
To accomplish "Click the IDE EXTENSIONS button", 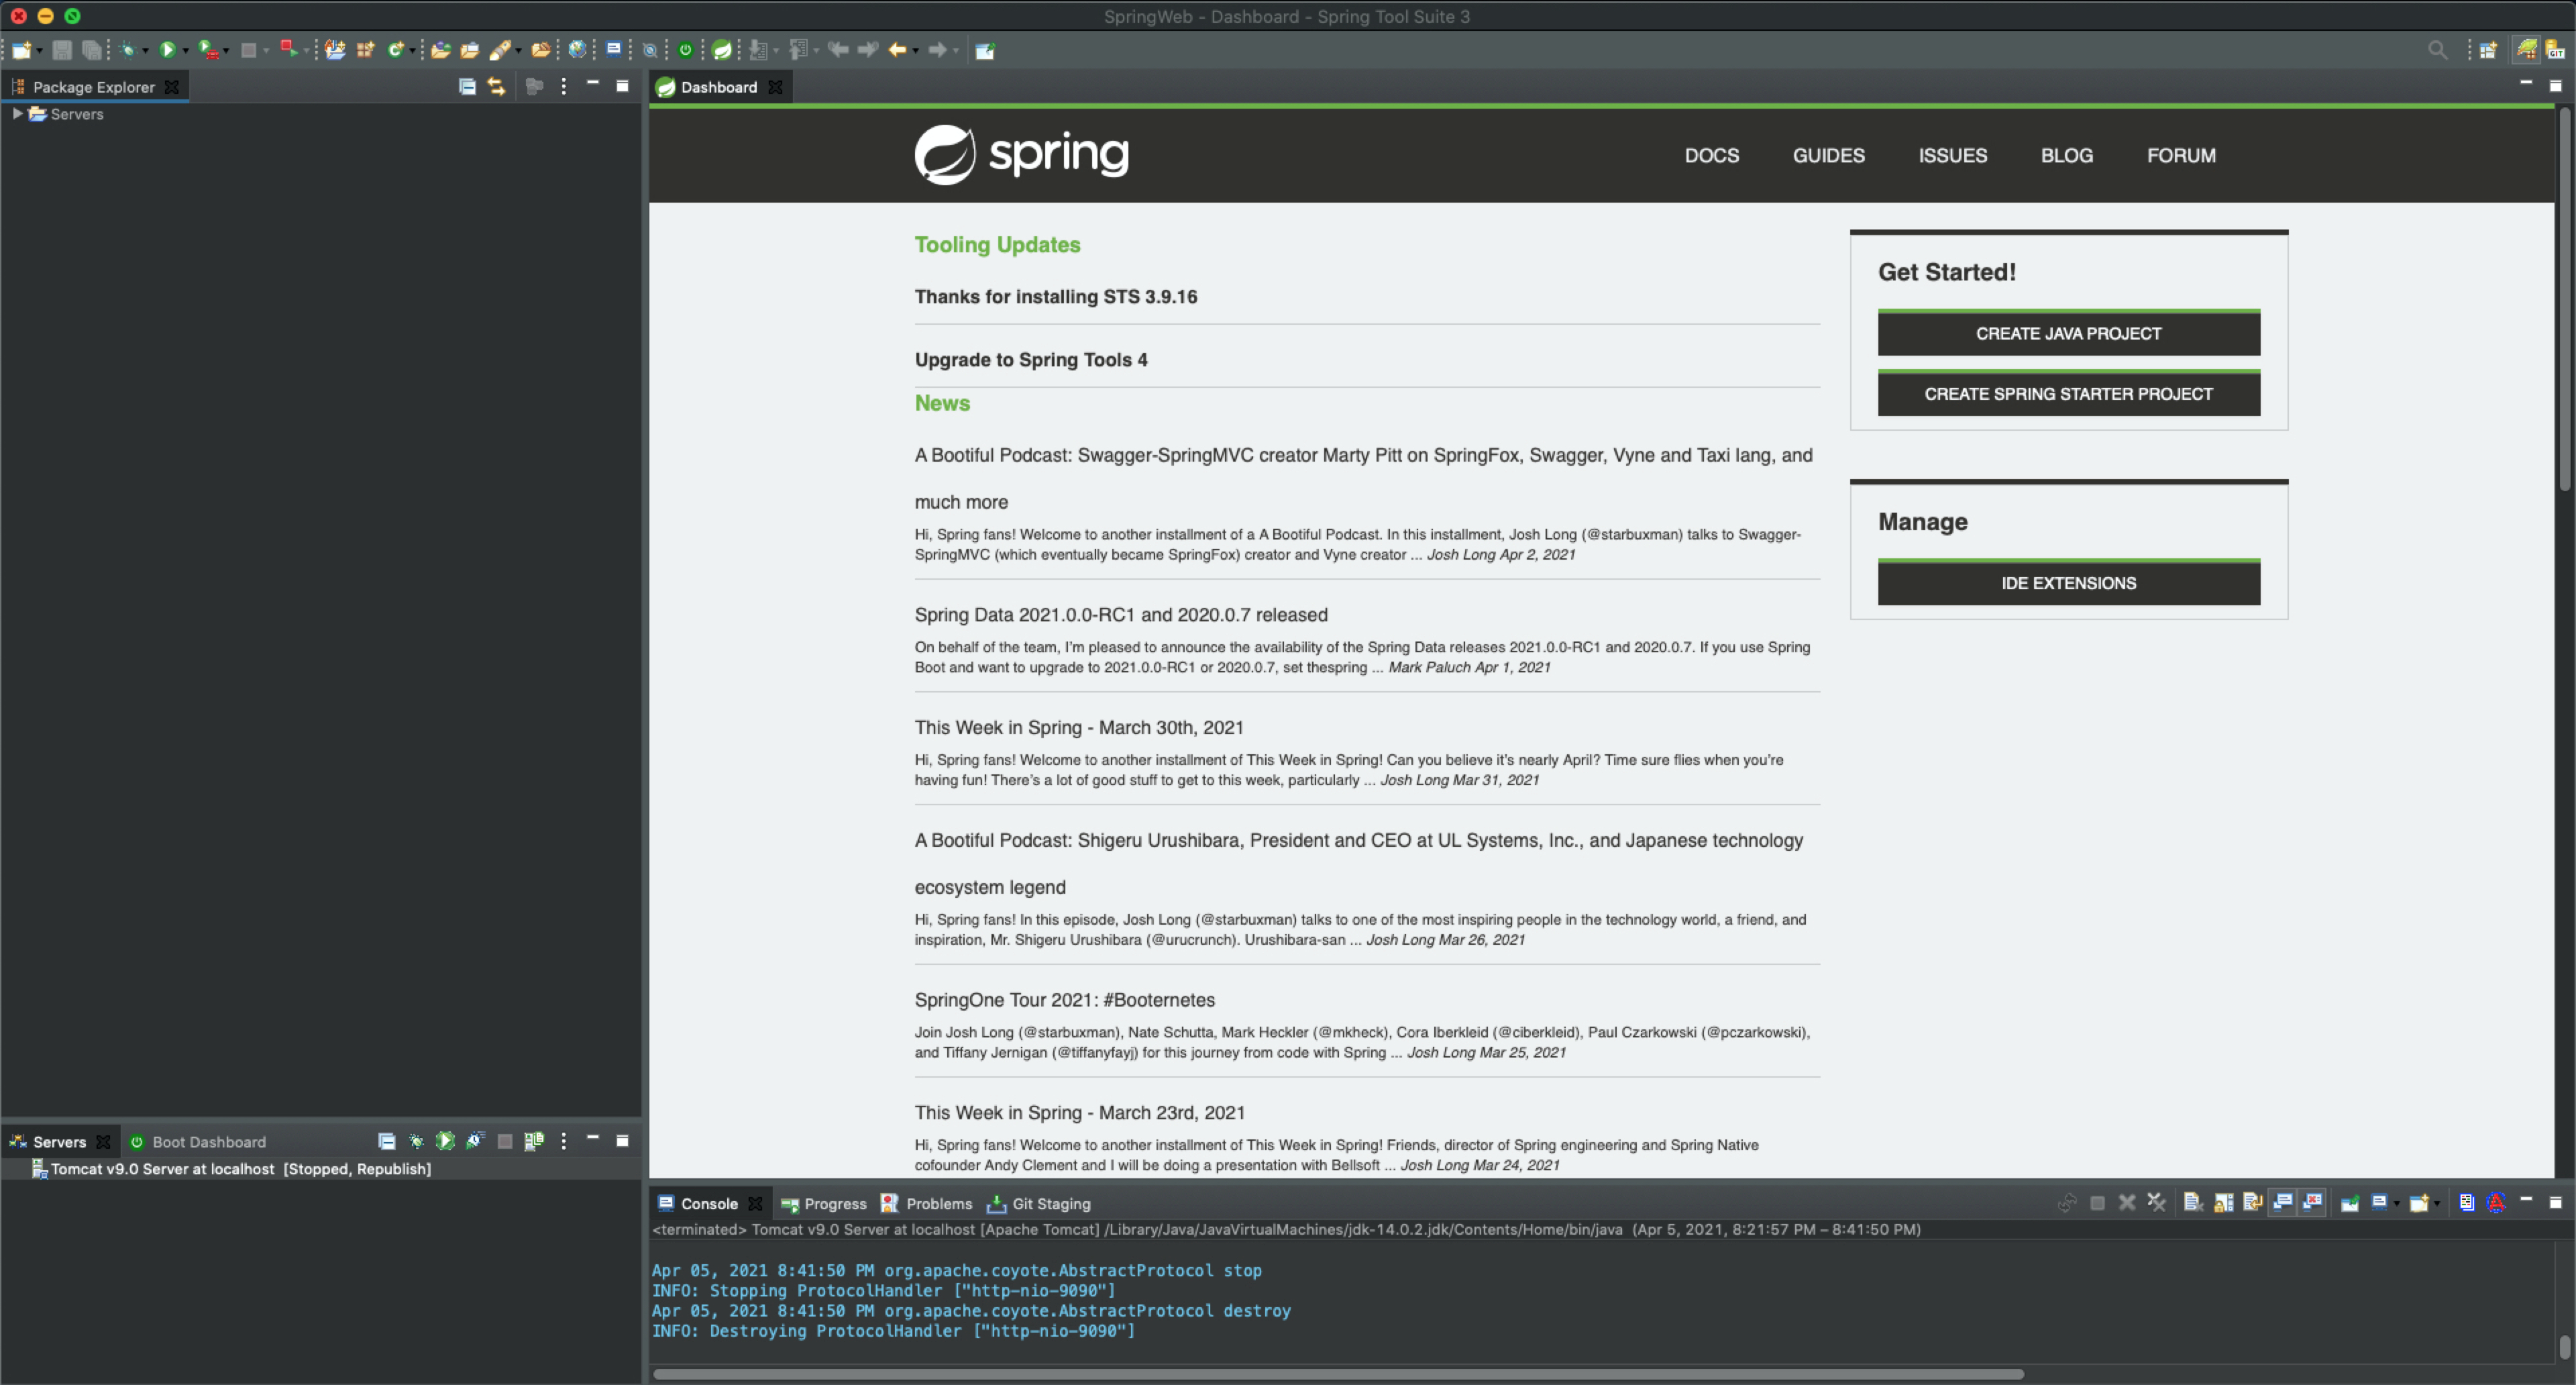I will coord(2068,582).
